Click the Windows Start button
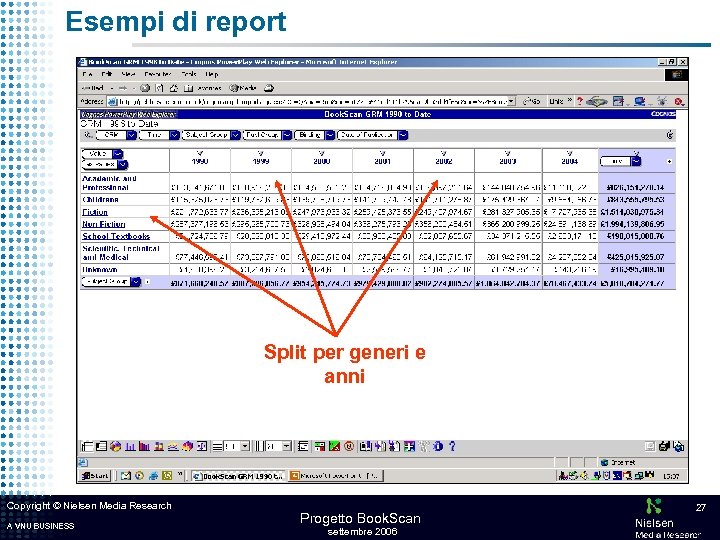 pyautogui.click(x=95, y=476)
